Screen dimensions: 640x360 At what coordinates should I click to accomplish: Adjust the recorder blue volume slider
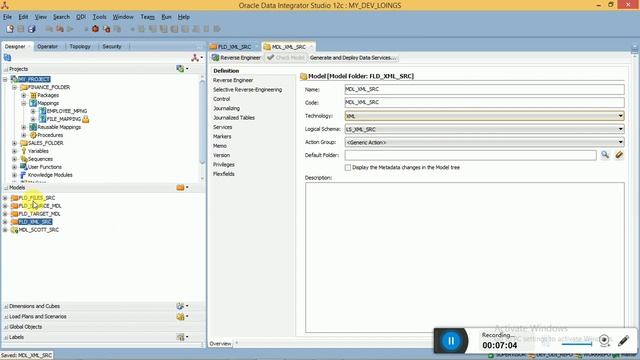(576, 344)
